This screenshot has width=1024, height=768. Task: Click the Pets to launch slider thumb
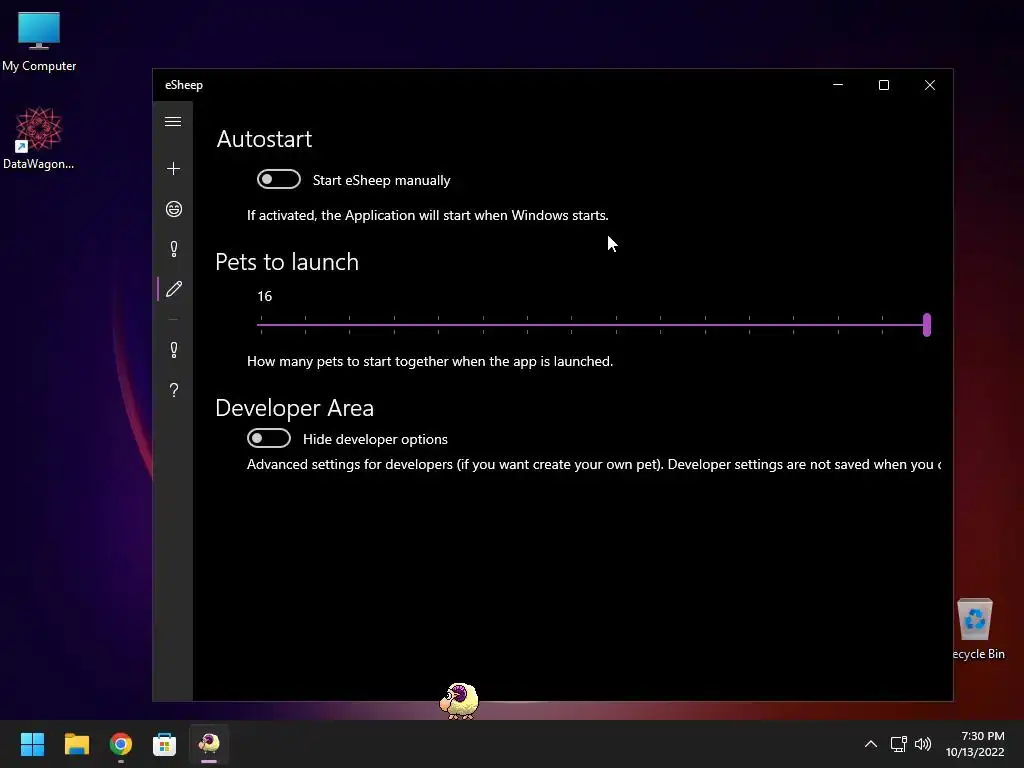[x=927, y=325]
